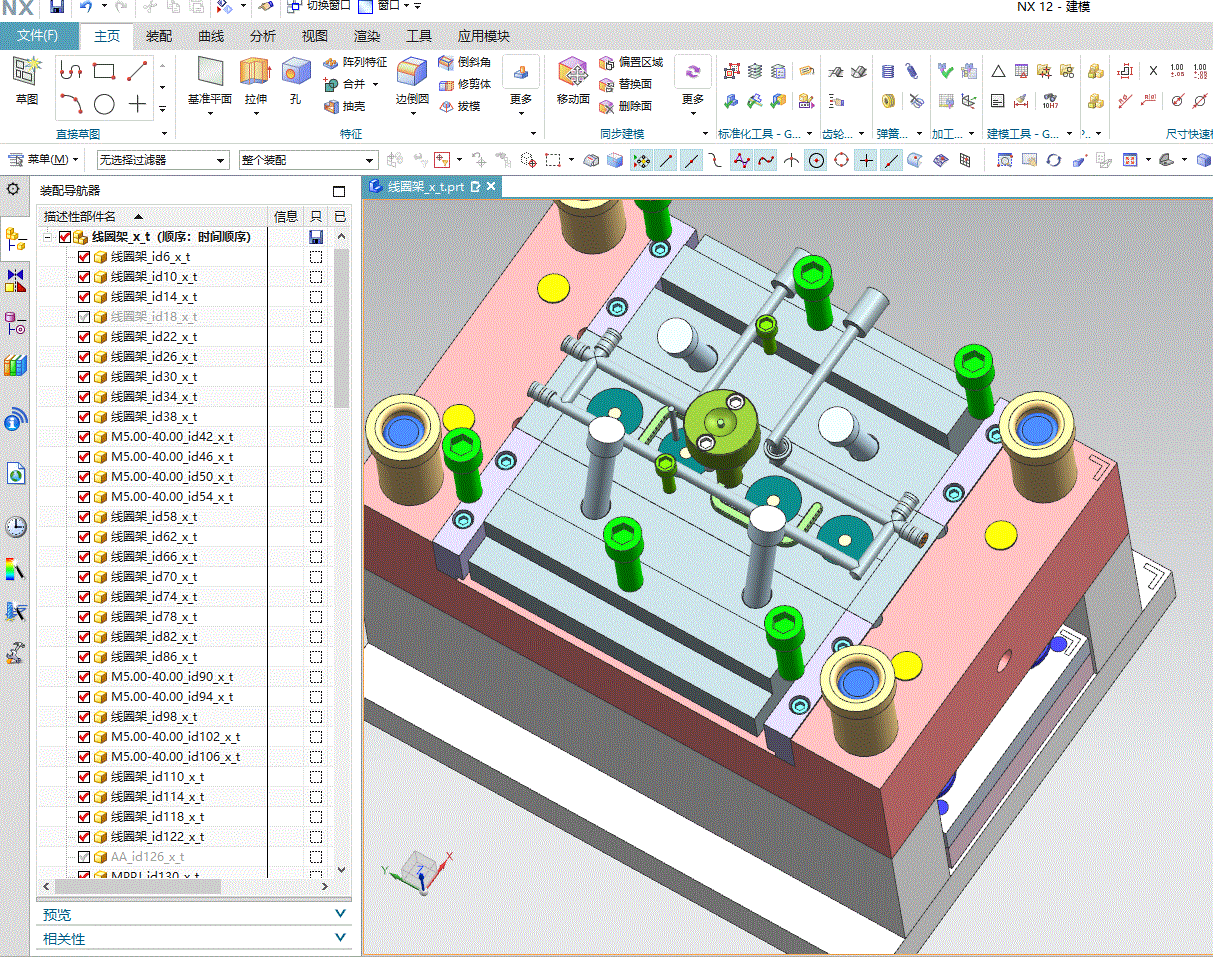Check the greyed AA_id126_x_t checkbox

click(84, 857)
